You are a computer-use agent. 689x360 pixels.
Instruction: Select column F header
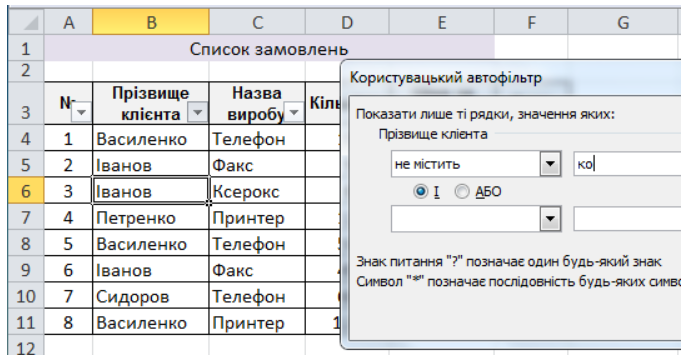point(531,23)
